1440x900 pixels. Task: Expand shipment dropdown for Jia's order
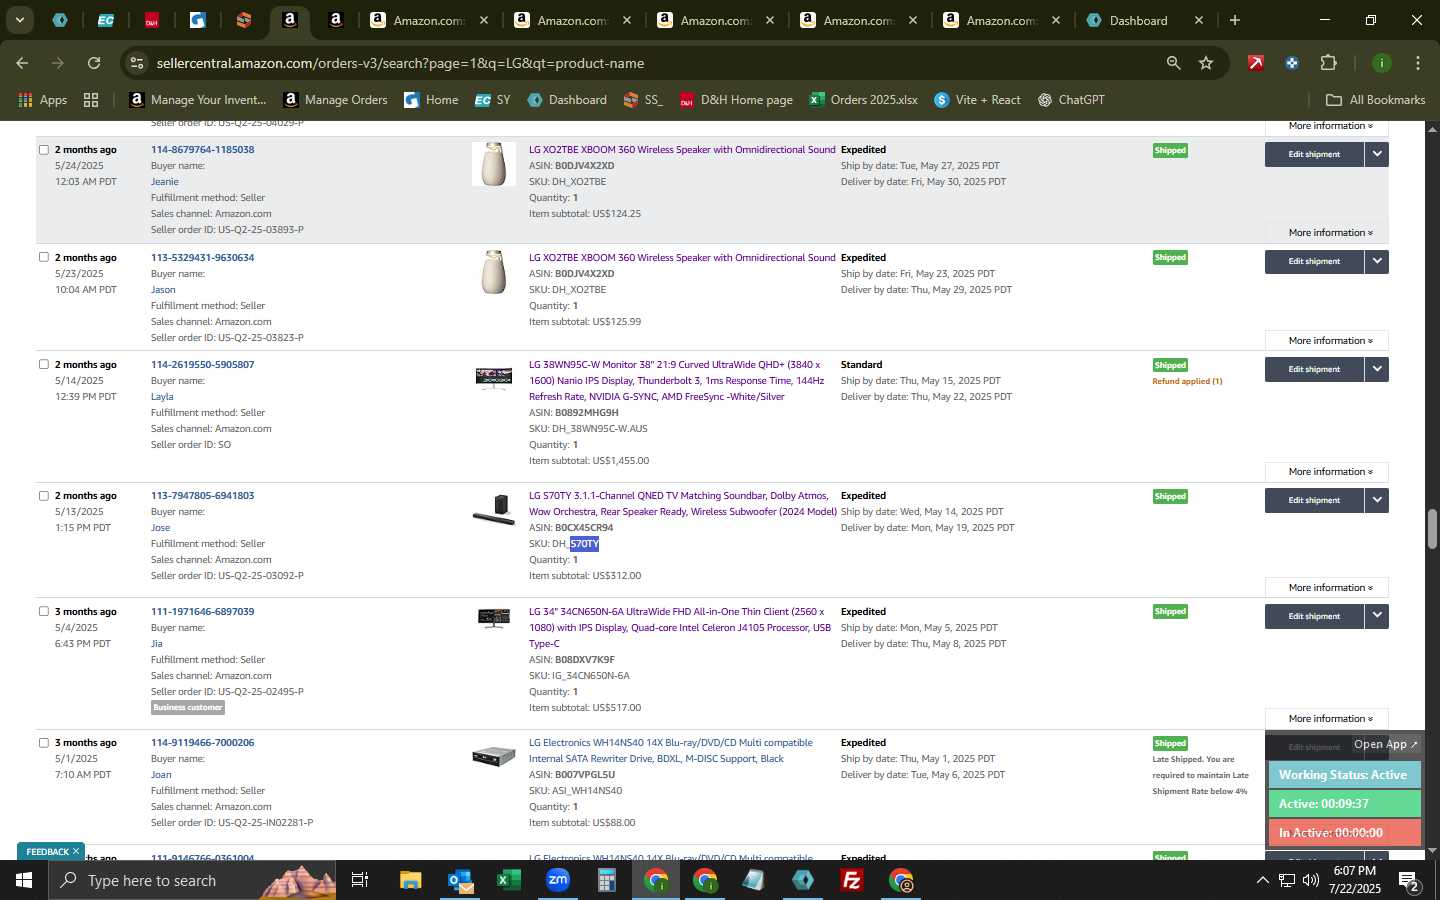(1377, 616)
